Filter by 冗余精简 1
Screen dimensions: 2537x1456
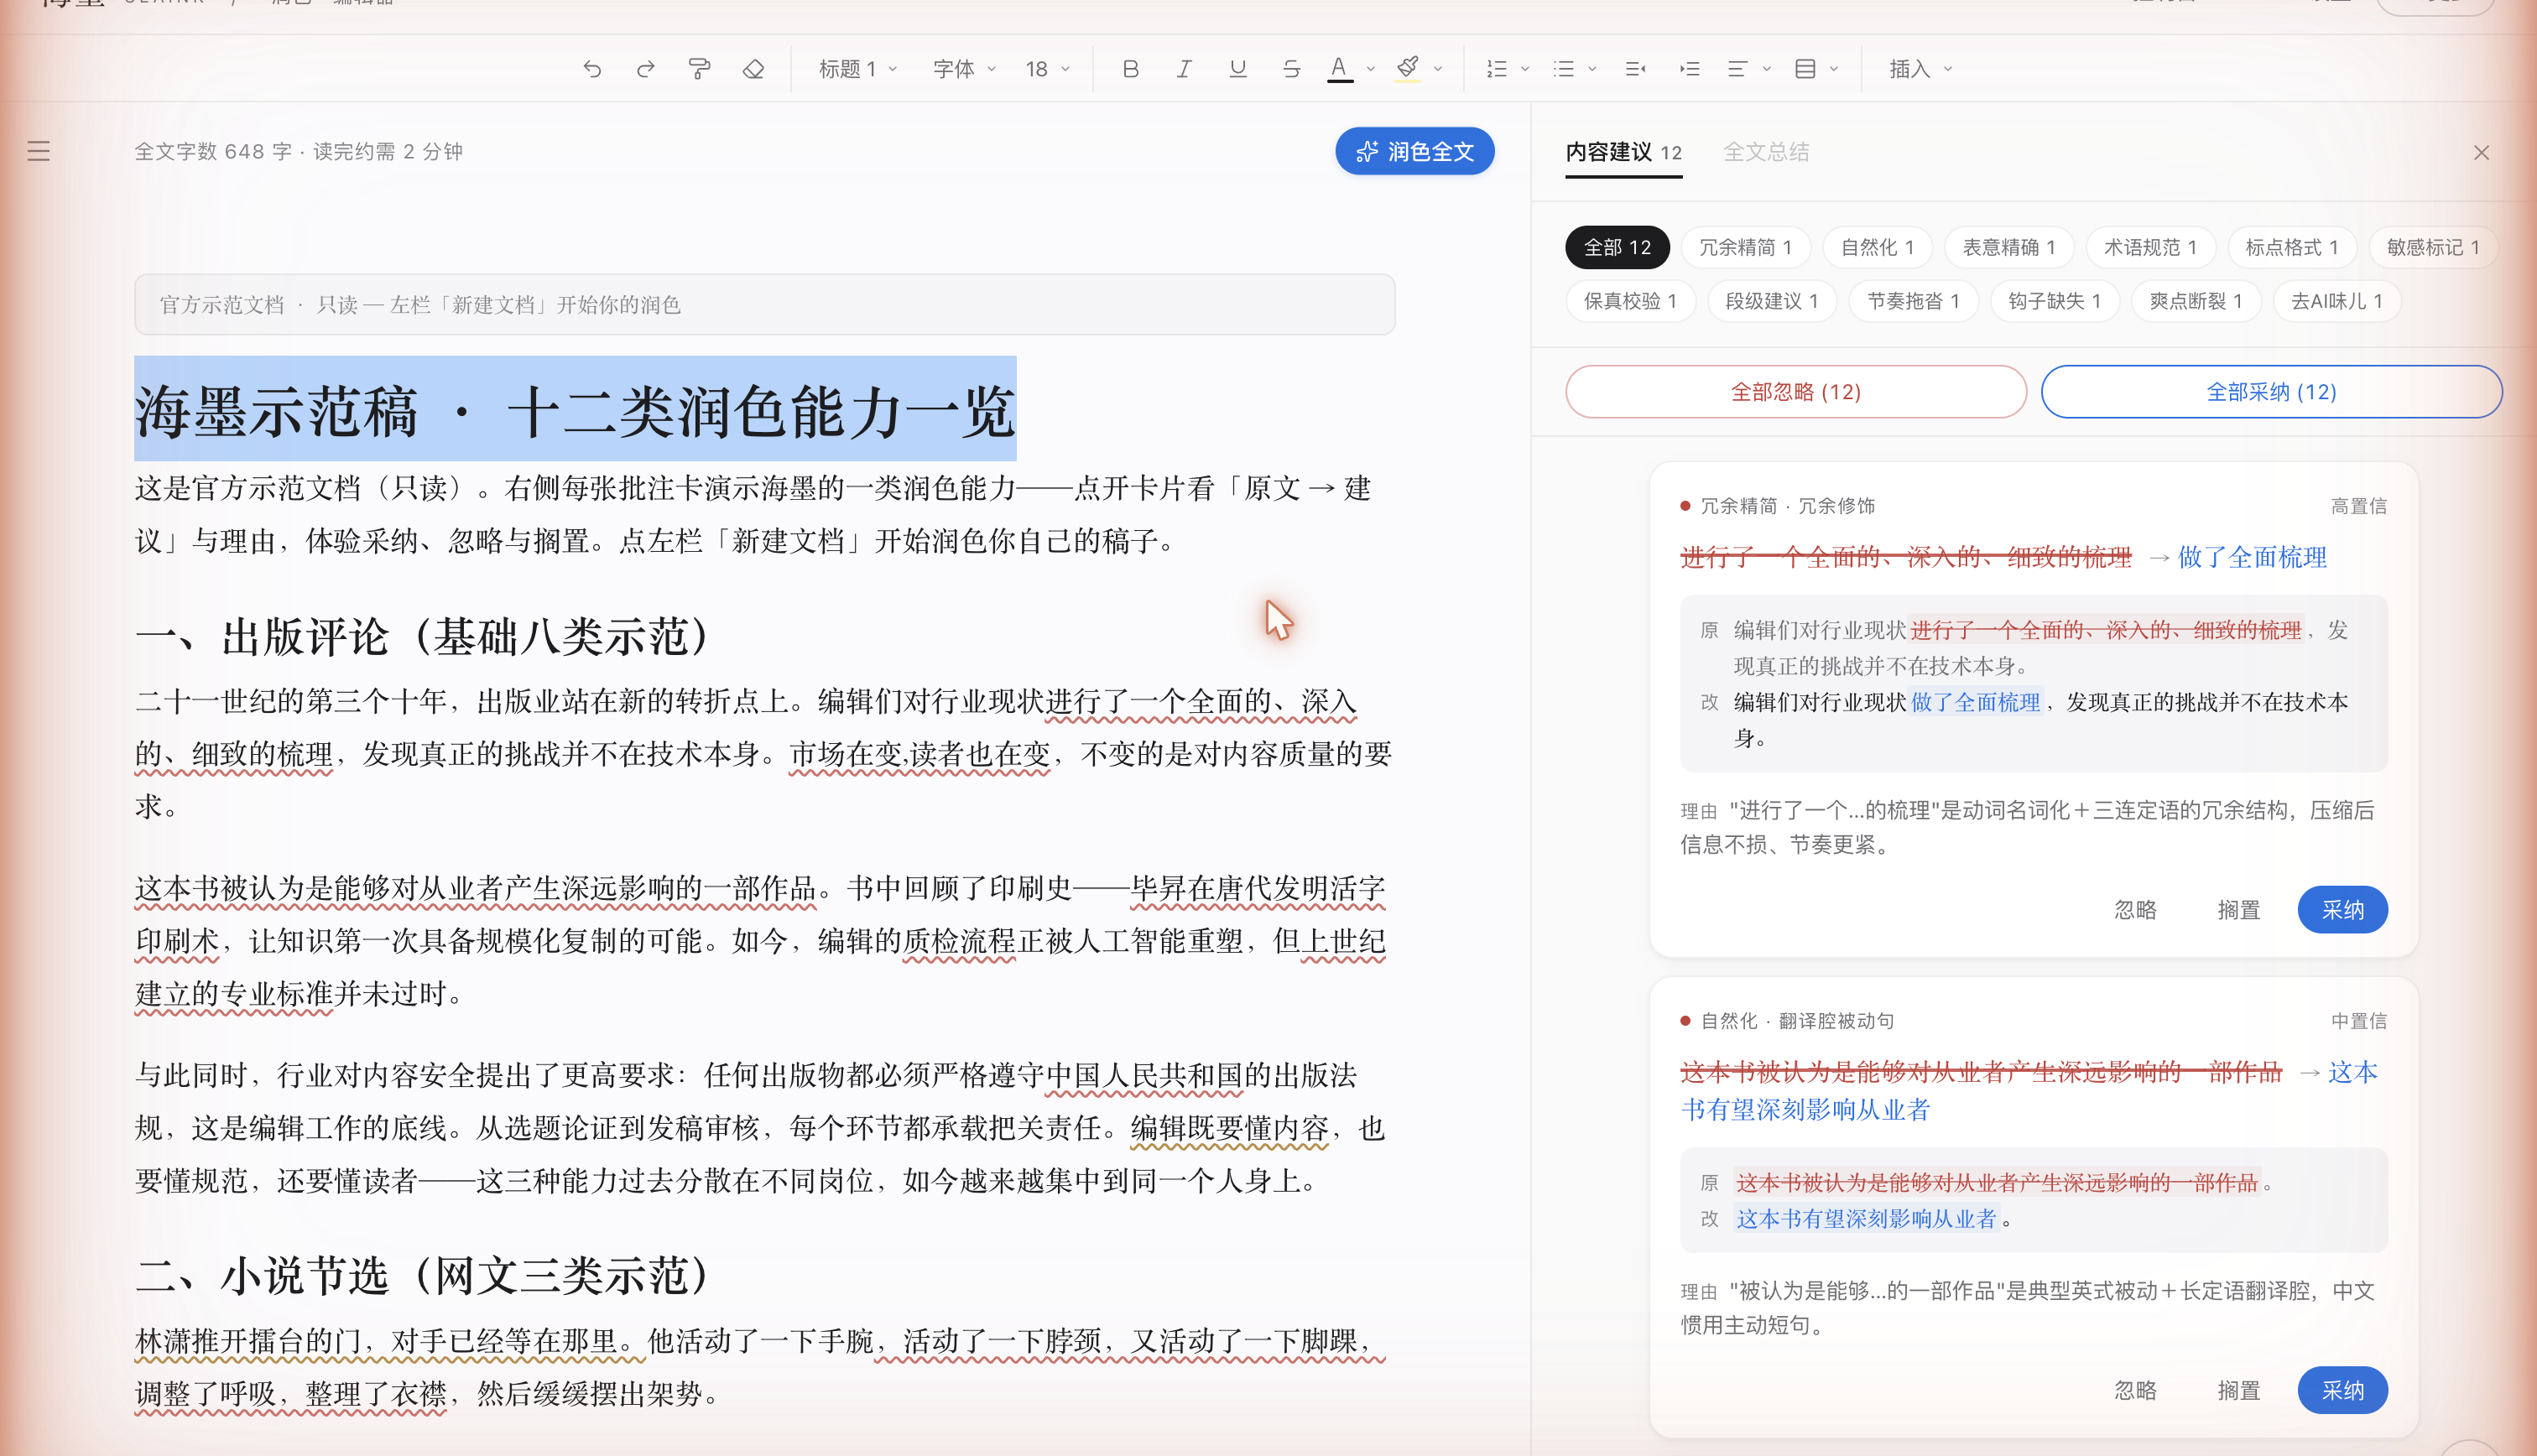pyautogui.click(x=1745, y=247)
